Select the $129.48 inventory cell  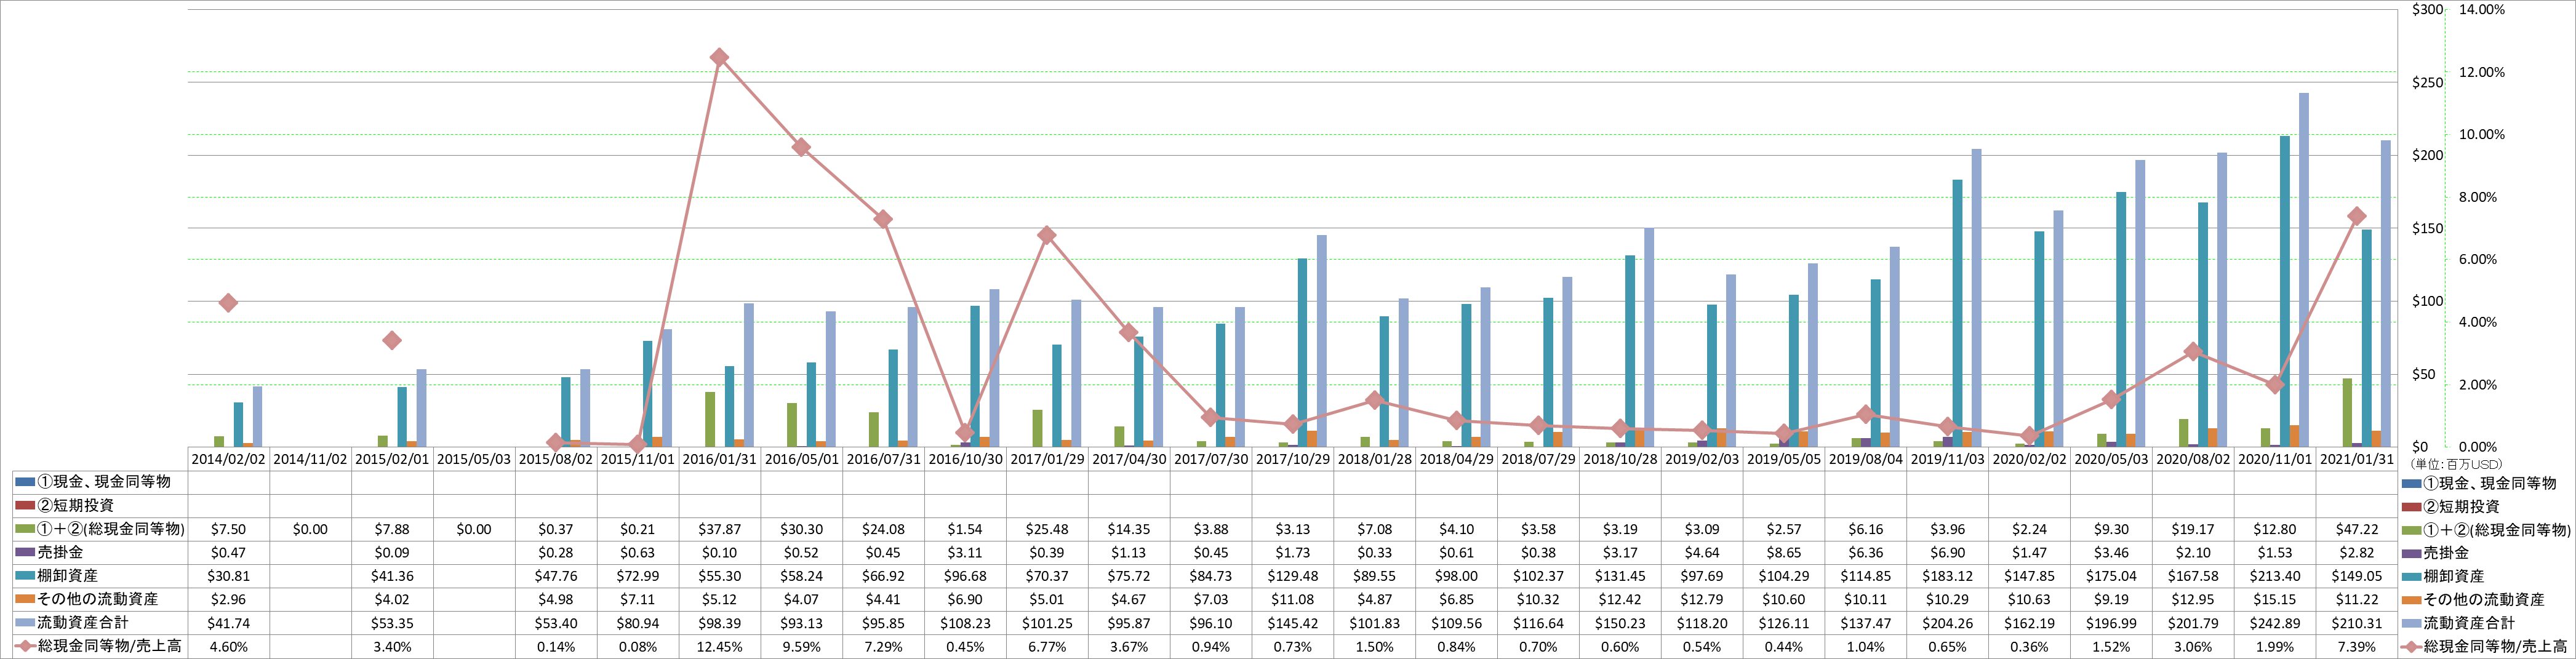coord(1292,576)
